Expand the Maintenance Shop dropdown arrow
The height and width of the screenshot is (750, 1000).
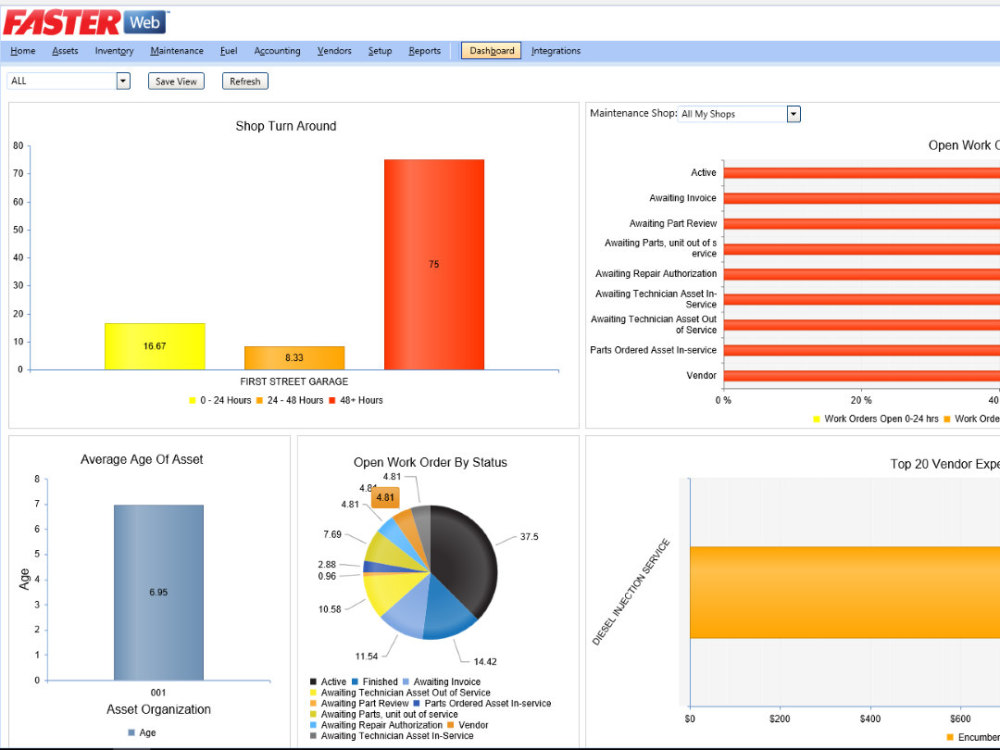[793, 114]
